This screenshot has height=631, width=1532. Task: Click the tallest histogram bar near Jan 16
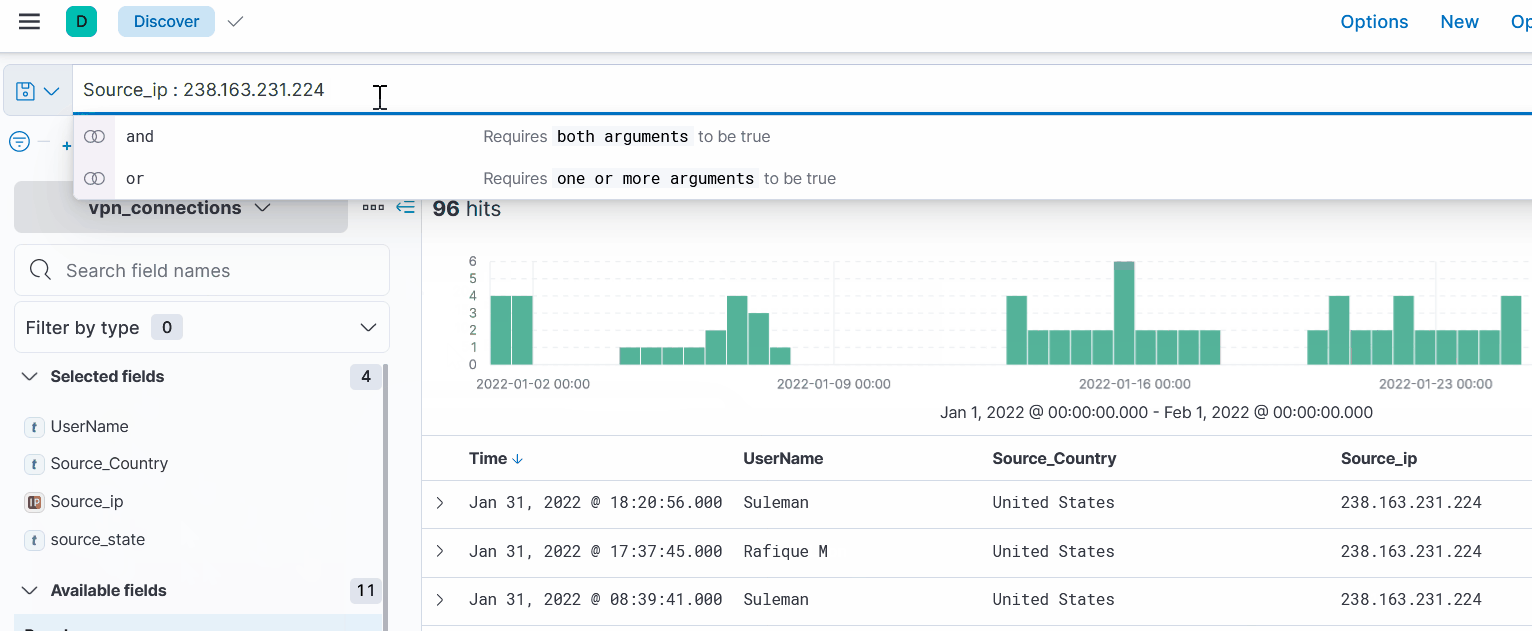pos(1124,312)
